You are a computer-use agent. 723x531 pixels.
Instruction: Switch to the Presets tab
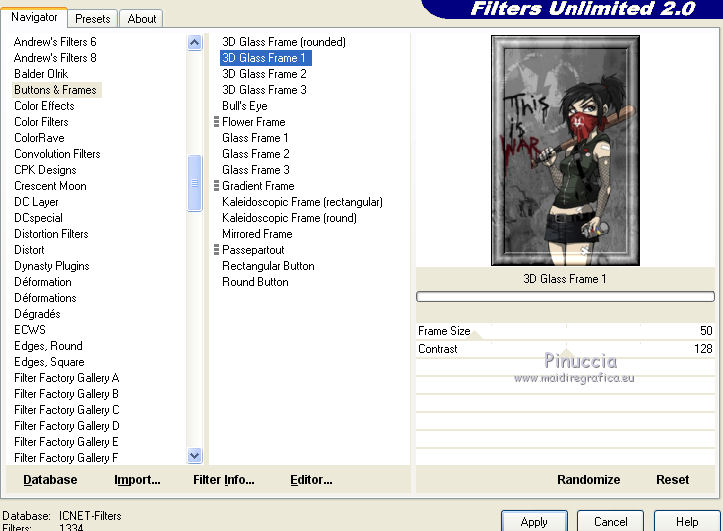(93, 19)
